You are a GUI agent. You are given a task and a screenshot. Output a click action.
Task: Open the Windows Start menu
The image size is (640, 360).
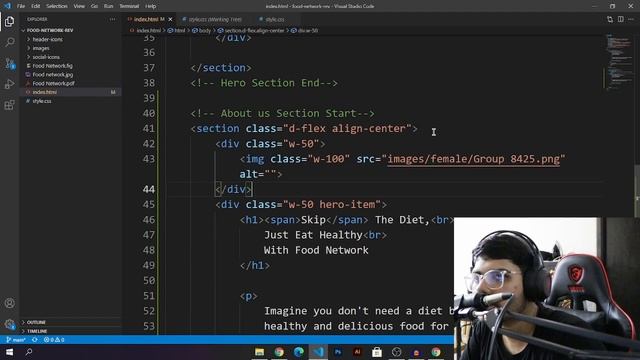[x=9, y=352]
